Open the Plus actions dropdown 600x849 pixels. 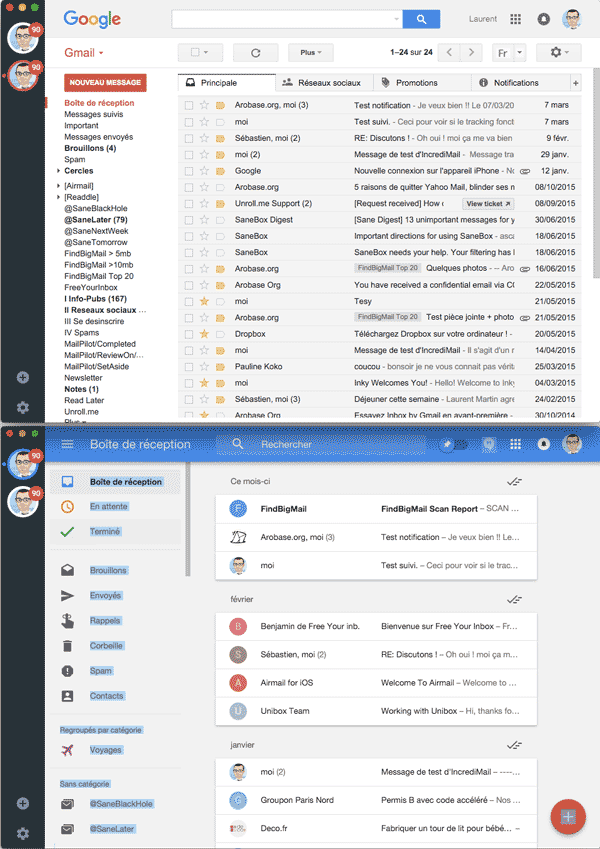pos(311,53)
